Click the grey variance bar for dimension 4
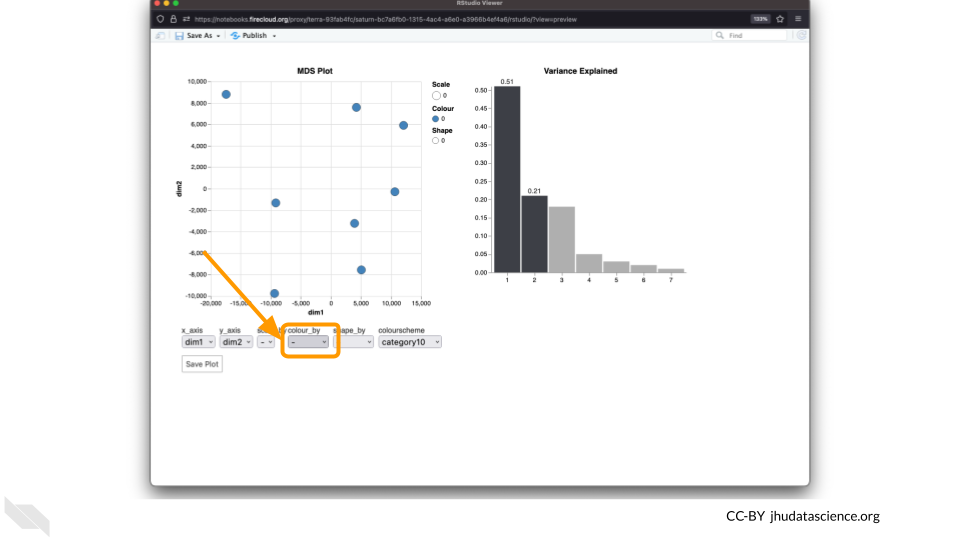The height and width of the screenshot is (540, 960). coord(589,263)
